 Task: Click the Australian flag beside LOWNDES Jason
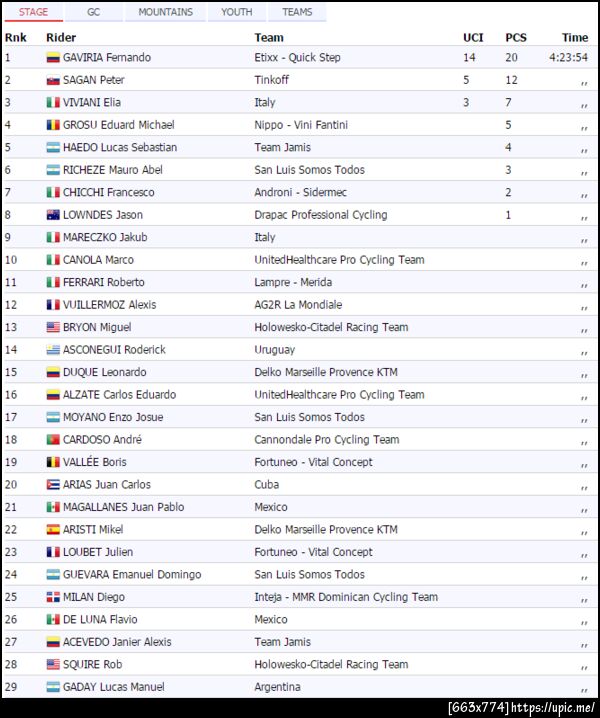click(53, 215)
